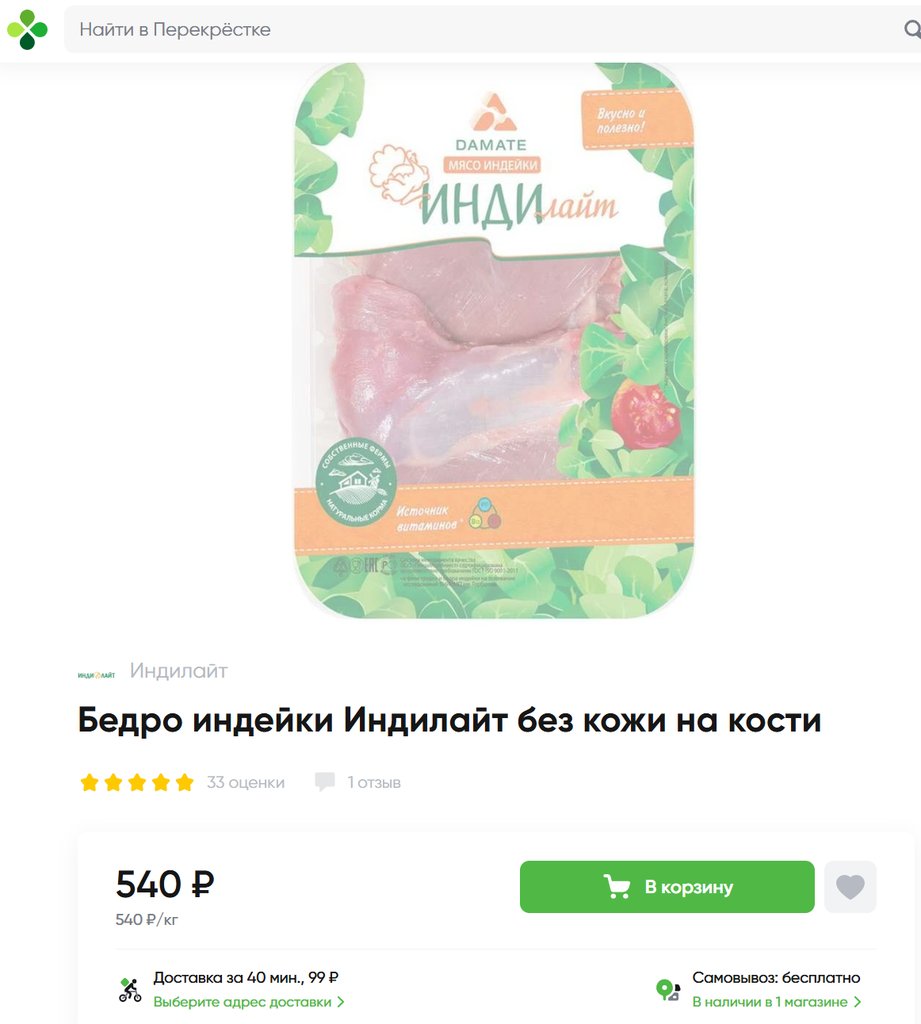921x1024 pixels.
Task: Expand "Выберите адрес доставки" chevron link
Action: 248,1002
